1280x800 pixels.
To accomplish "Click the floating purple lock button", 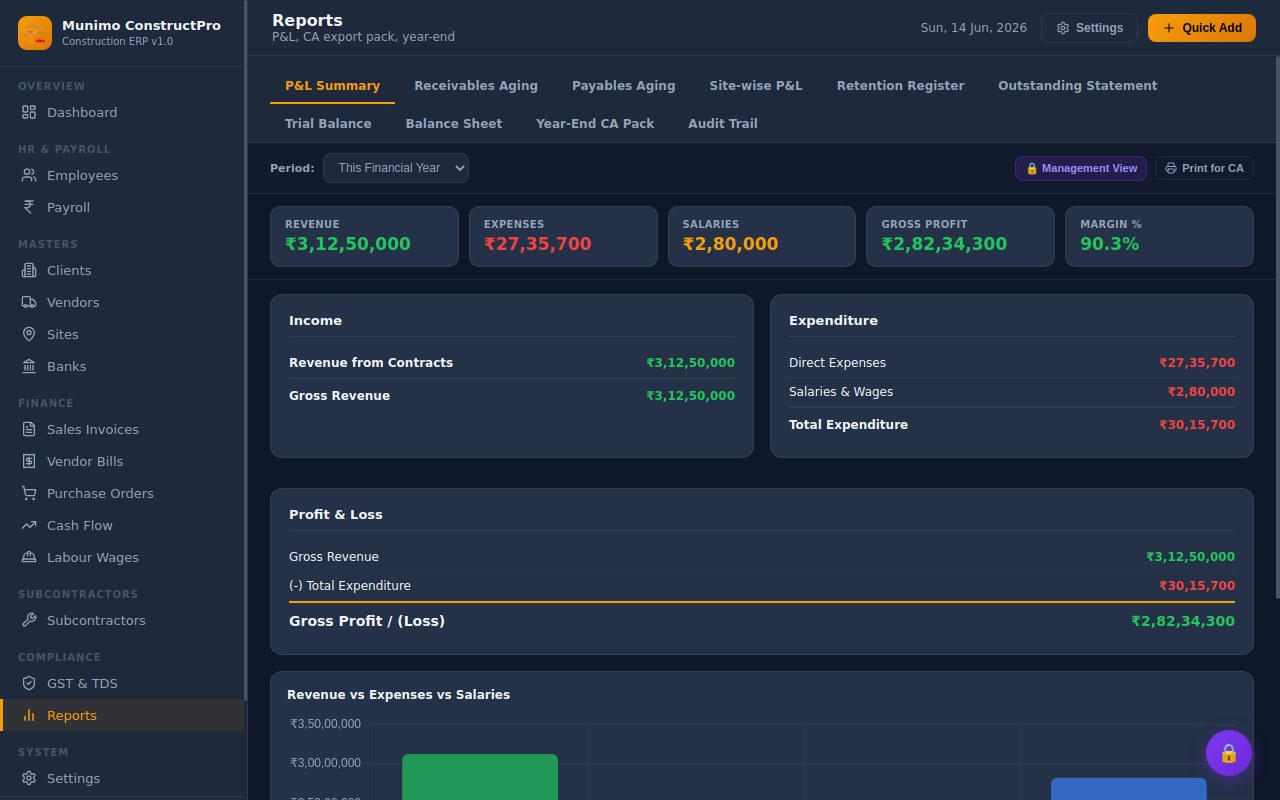I will (x=1229, y=753).
